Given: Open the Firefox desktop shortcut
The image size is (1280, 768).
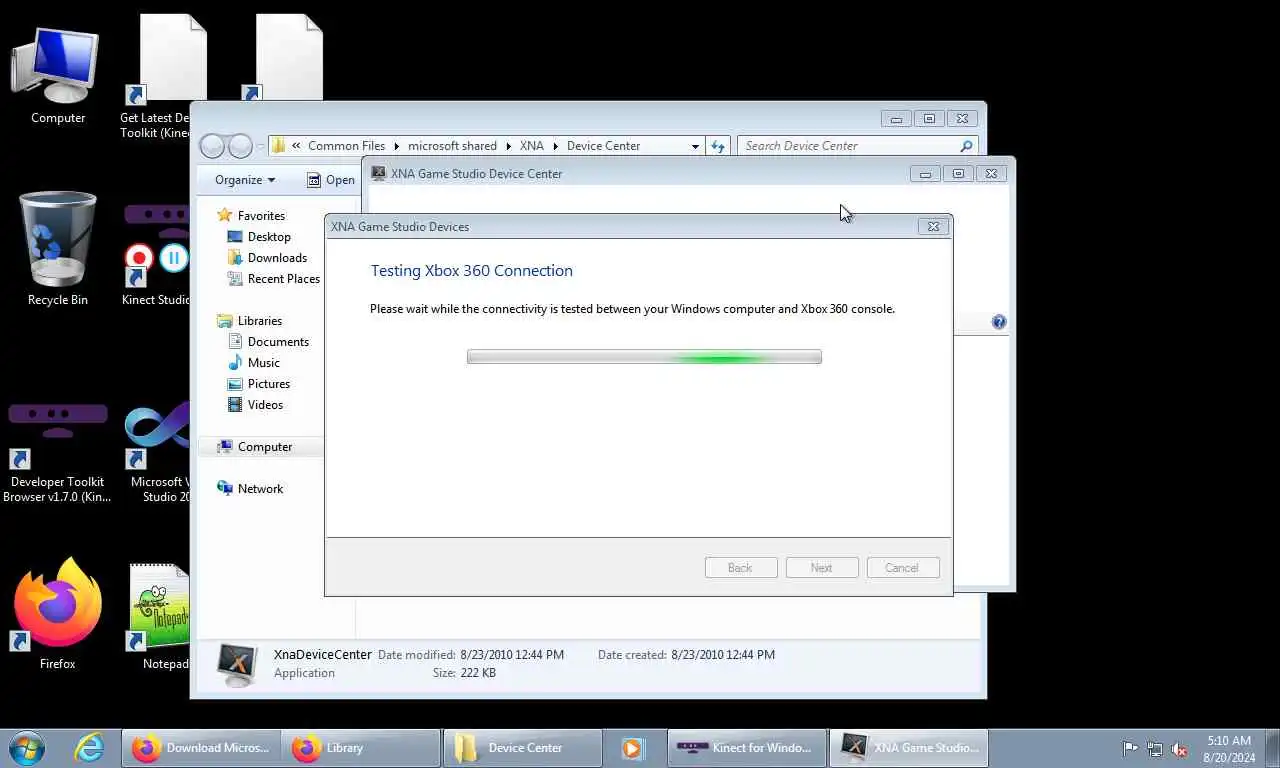Looking at the screenshot, I should (57, 613).
